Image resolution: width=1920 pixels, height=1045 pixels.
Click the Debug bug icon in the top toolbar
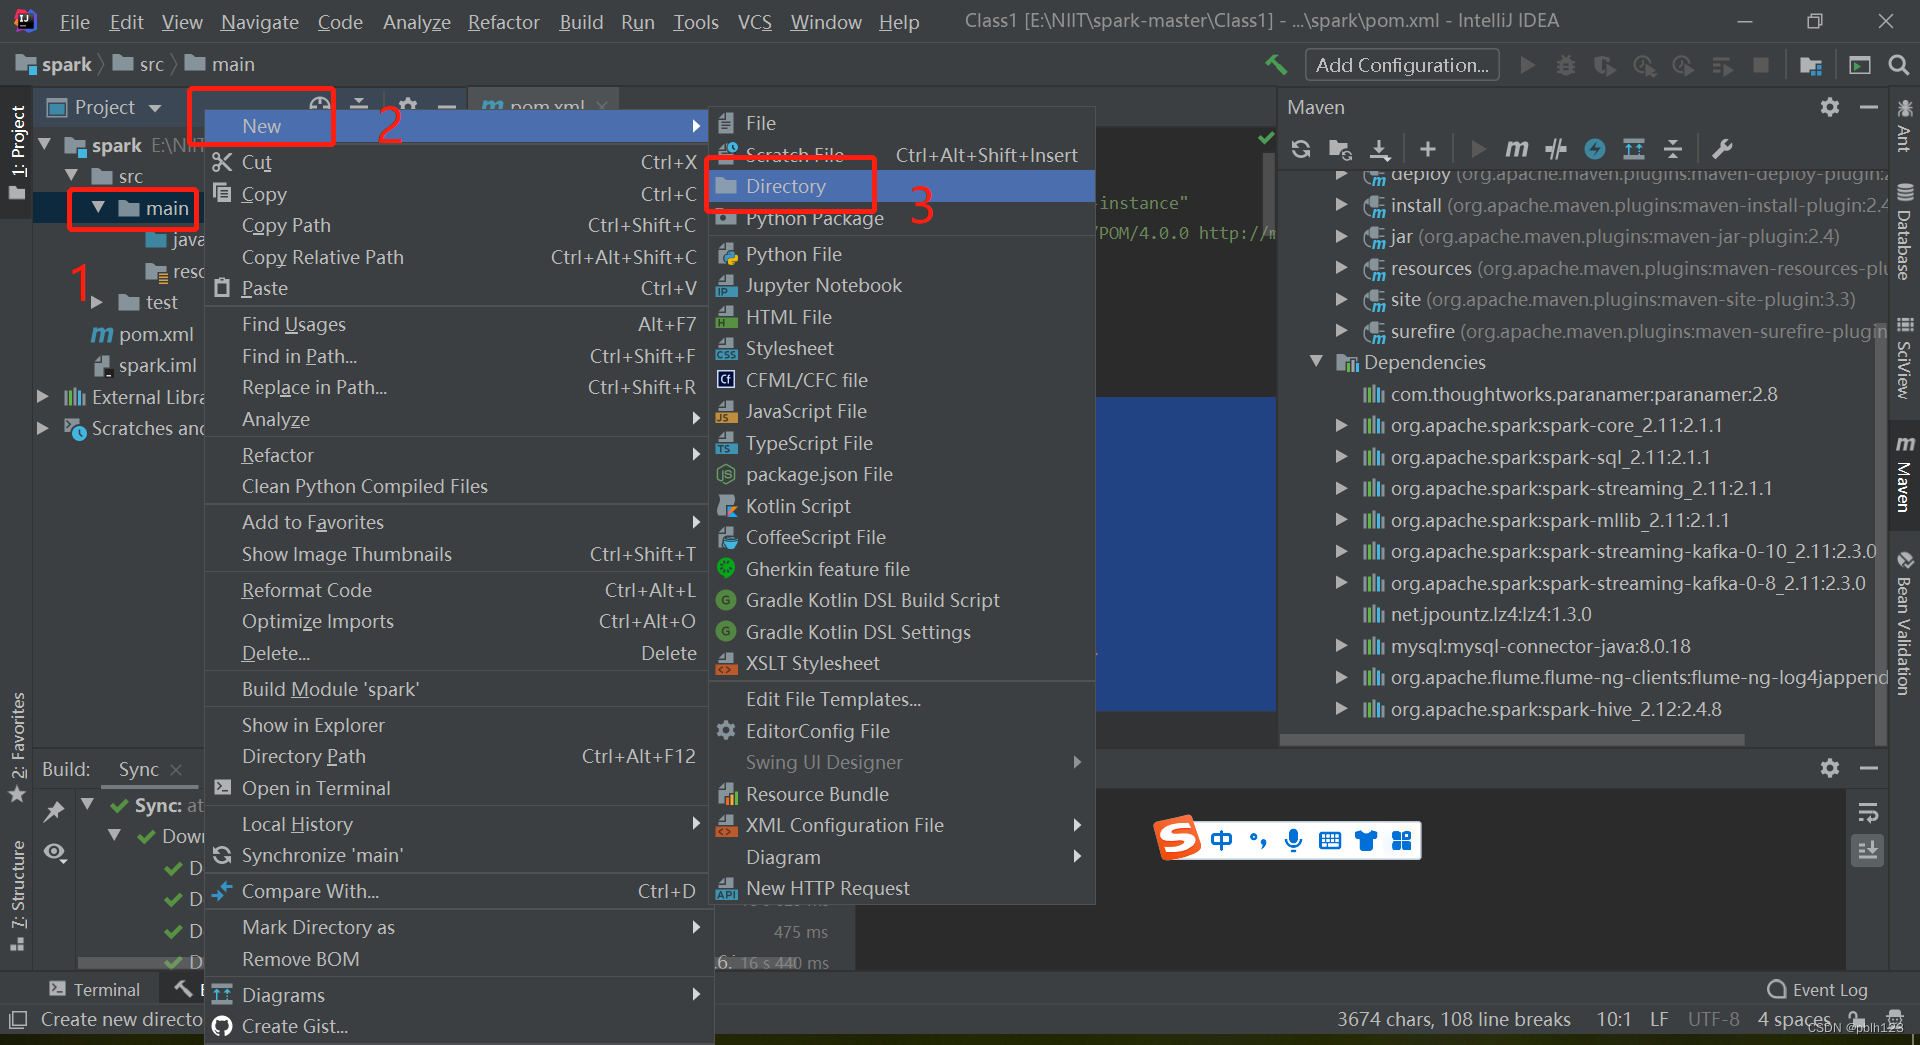coord(1566,65)
